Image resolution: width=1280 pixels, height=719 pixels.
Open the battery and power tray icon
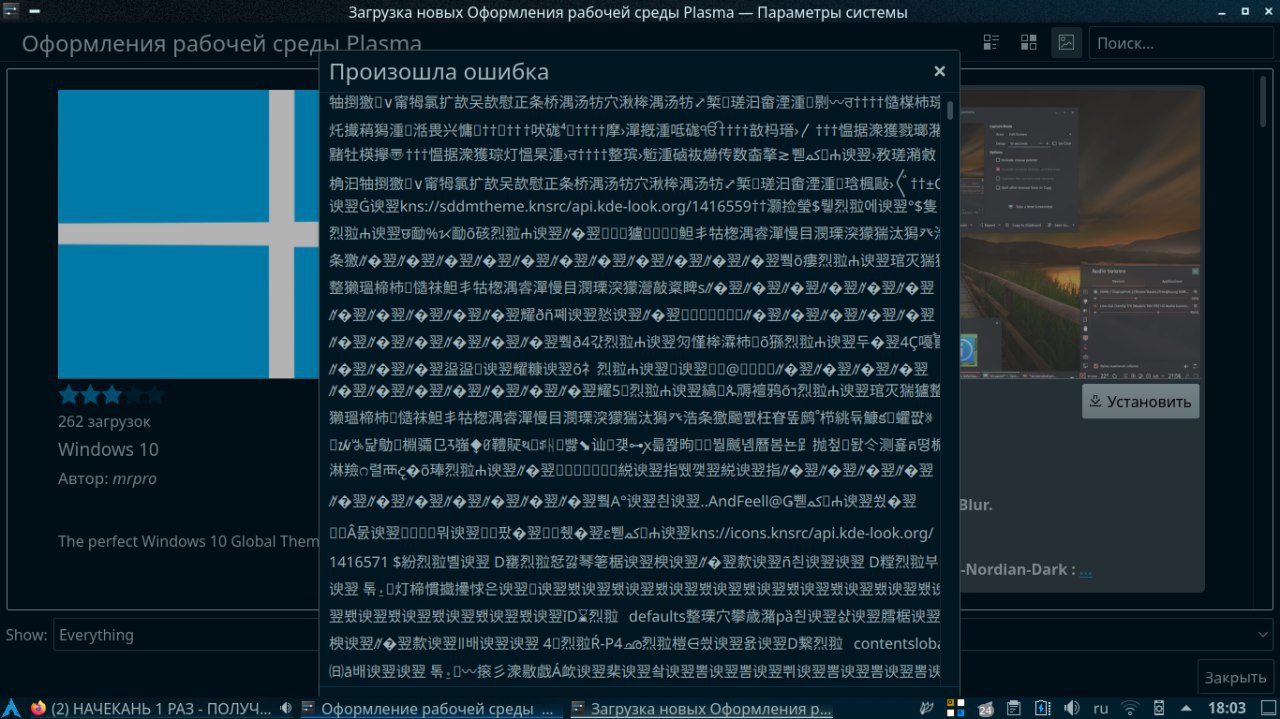tap(1043, 708)
